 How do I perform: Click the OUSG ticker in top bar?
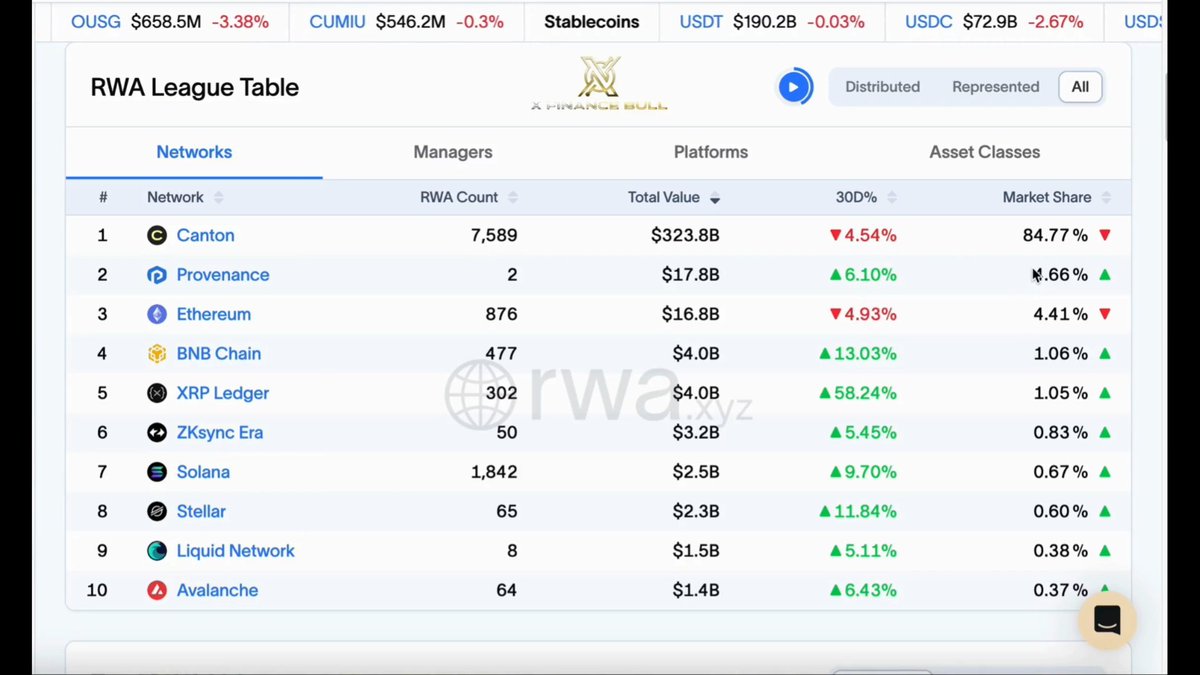[96, 21]
